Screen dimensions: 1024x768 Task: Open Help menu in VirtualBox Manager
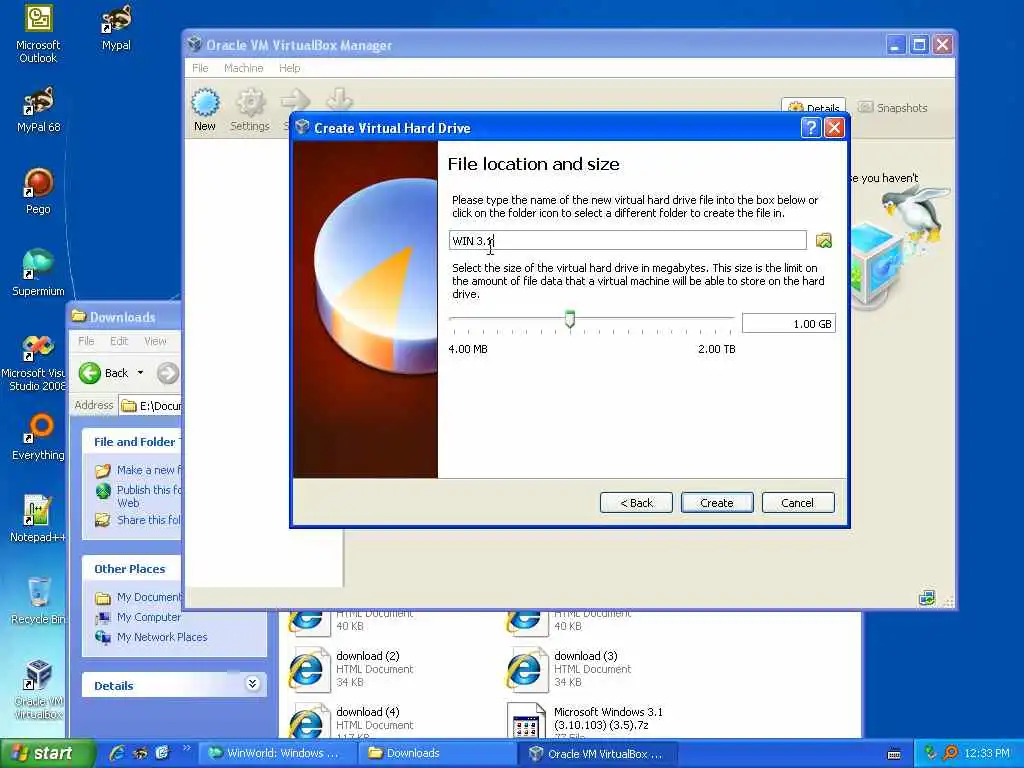click(x=289, y=68)
